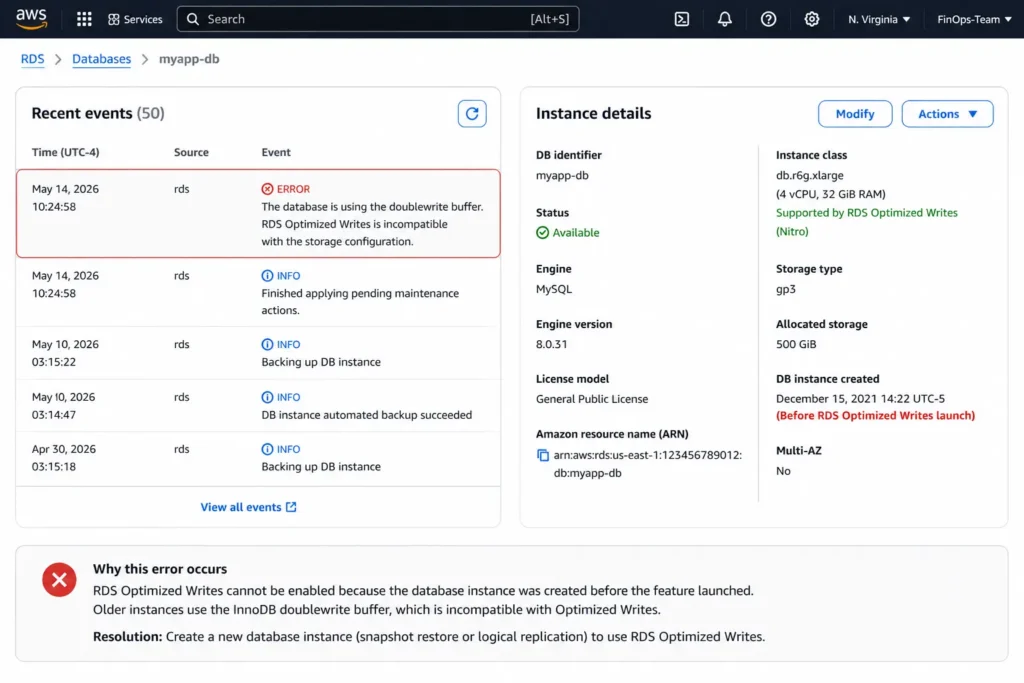1024x683 pixels.
Task: Open the notifications bell
Action: [x=724, y=20]
